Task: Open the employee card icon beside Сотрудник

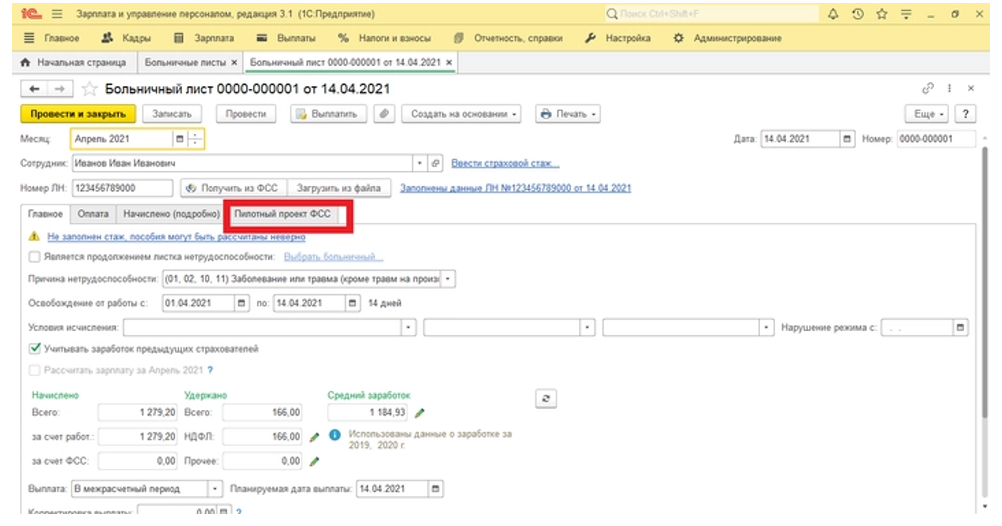Action: coord(435,163)
